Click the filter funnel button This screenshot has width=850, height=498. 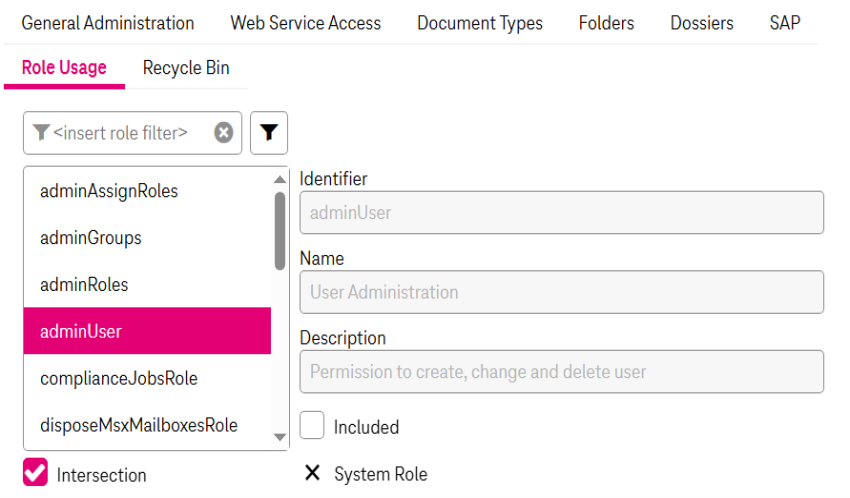(x=269, y=133)
